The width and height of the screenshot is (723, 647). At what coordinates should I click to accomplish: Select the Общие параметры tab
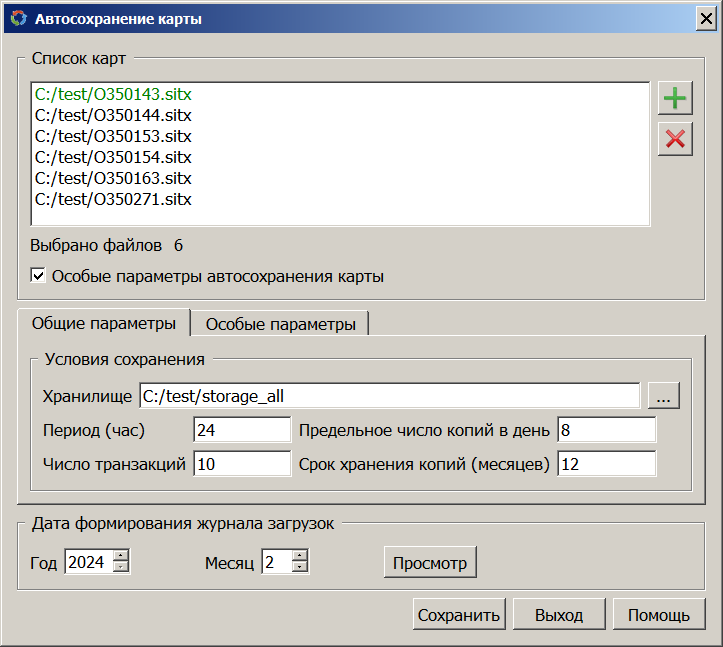point(104,323)
